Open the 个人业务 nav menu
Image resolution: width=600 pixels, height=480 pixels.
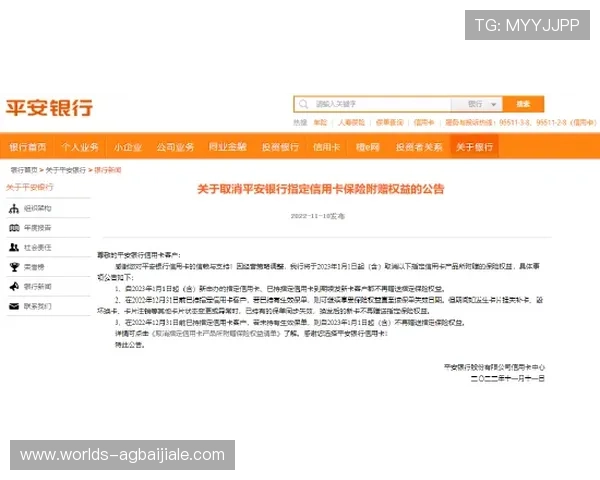coord(80,147)
